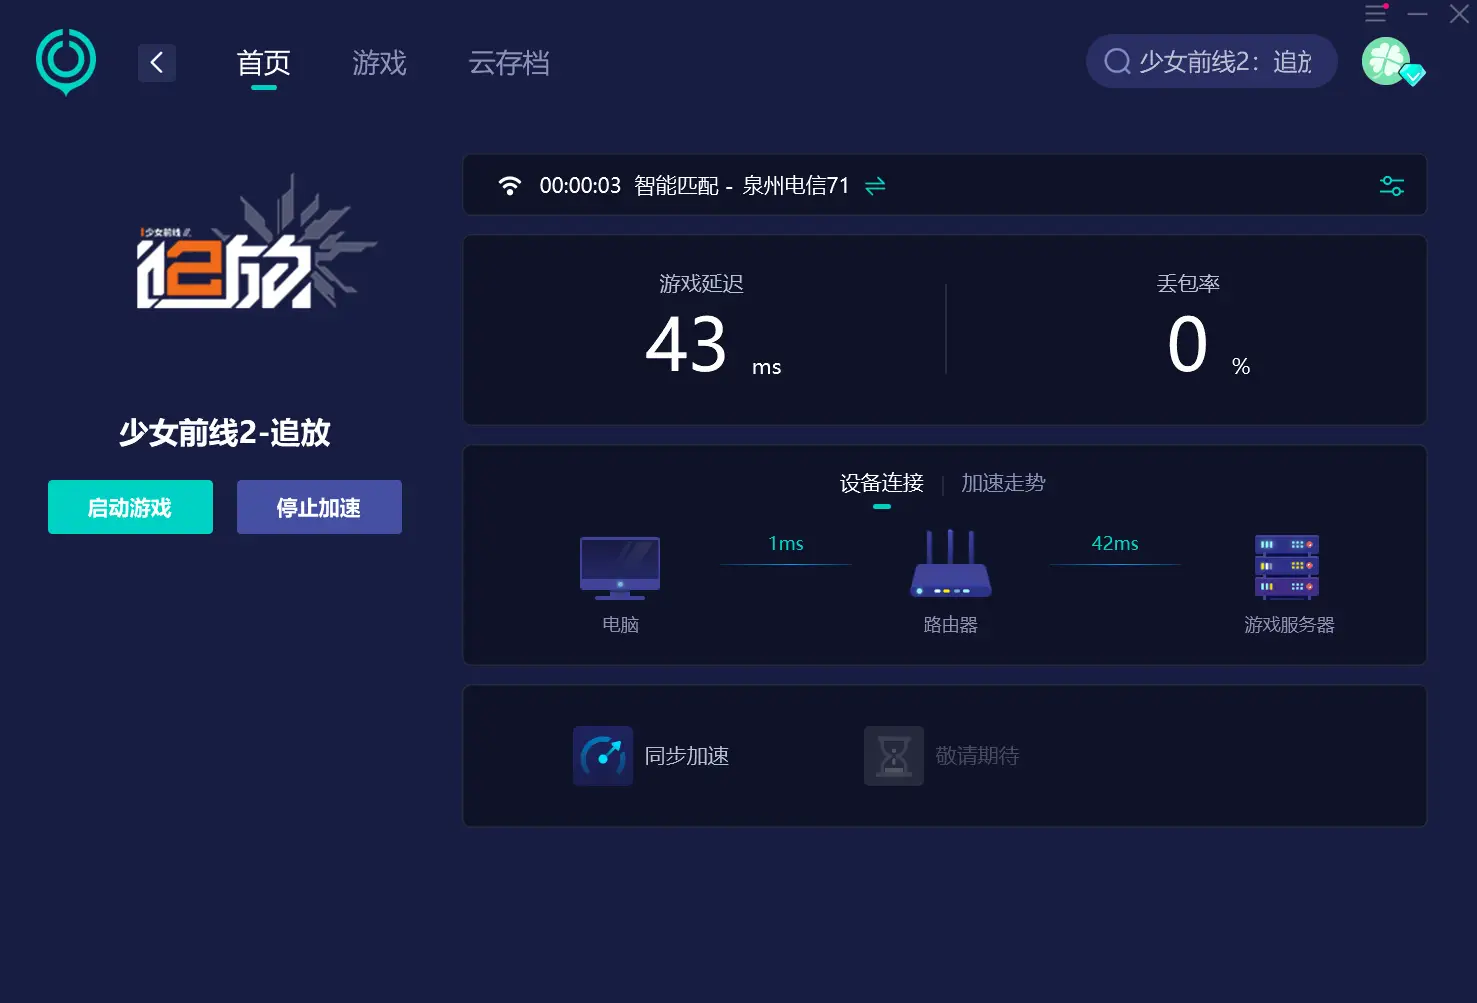Screen dimensions: 1477x1003
Task: Click the 敬请期待 placeholder text
Action: click(977, 756)
